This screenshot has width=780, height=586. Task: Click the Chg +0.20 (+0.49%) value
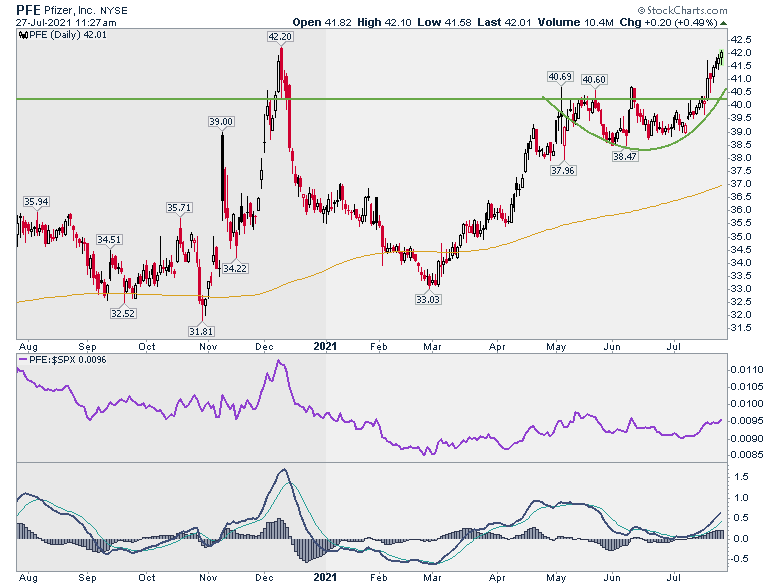[669, 22]
